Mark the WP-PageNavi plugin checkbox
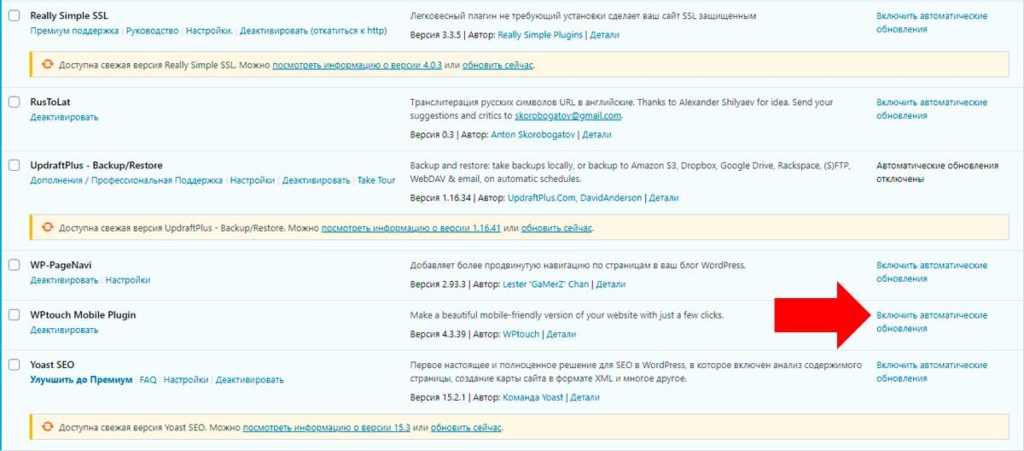The width and height of the screenshot is (1024, 451). (x=14, y=265)
